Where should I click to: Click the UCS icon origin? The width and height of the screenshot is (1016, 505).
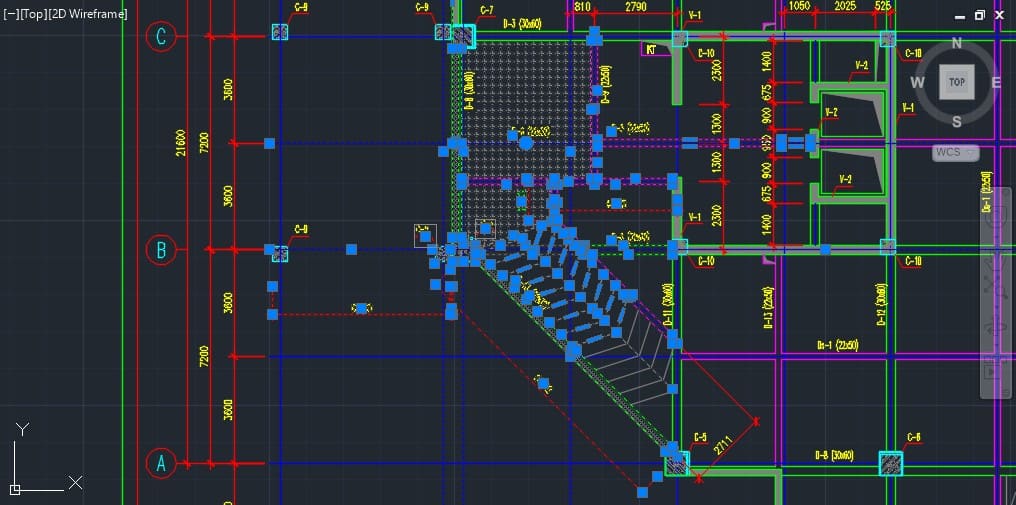(x=16, y=489)
